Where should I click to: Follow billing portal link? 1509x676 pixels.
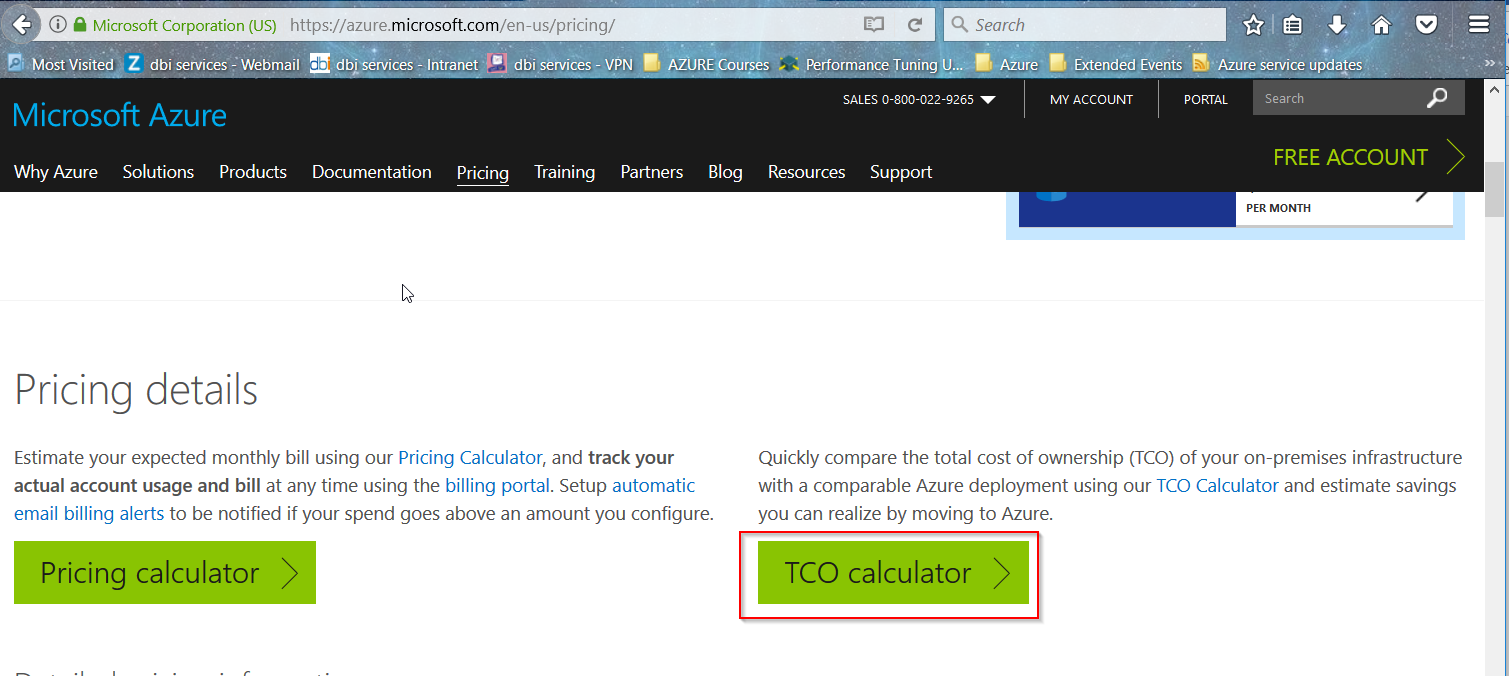click(497, 486)
